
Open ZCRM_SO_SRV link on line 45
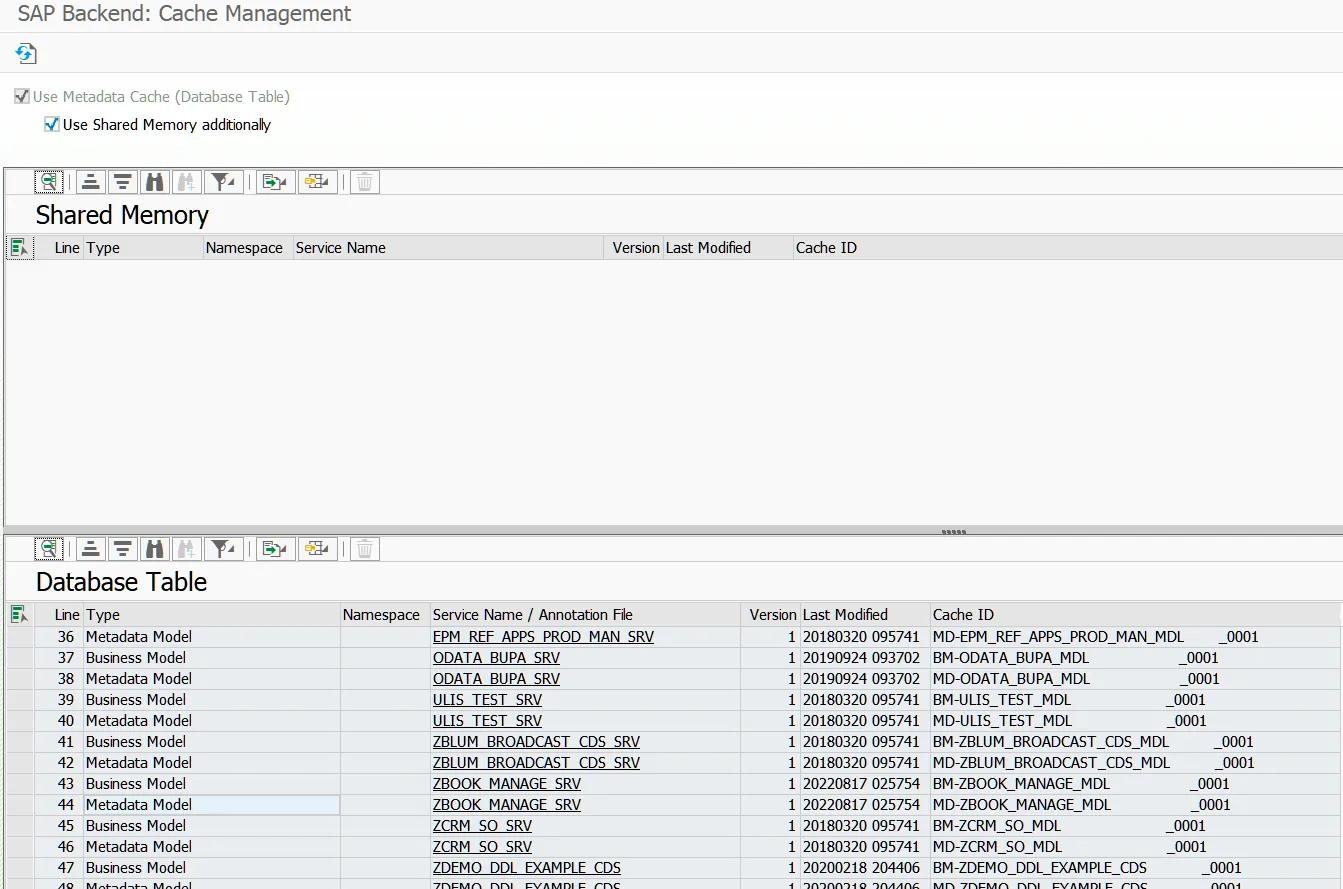pyautogui.click(x=482, y=826)
